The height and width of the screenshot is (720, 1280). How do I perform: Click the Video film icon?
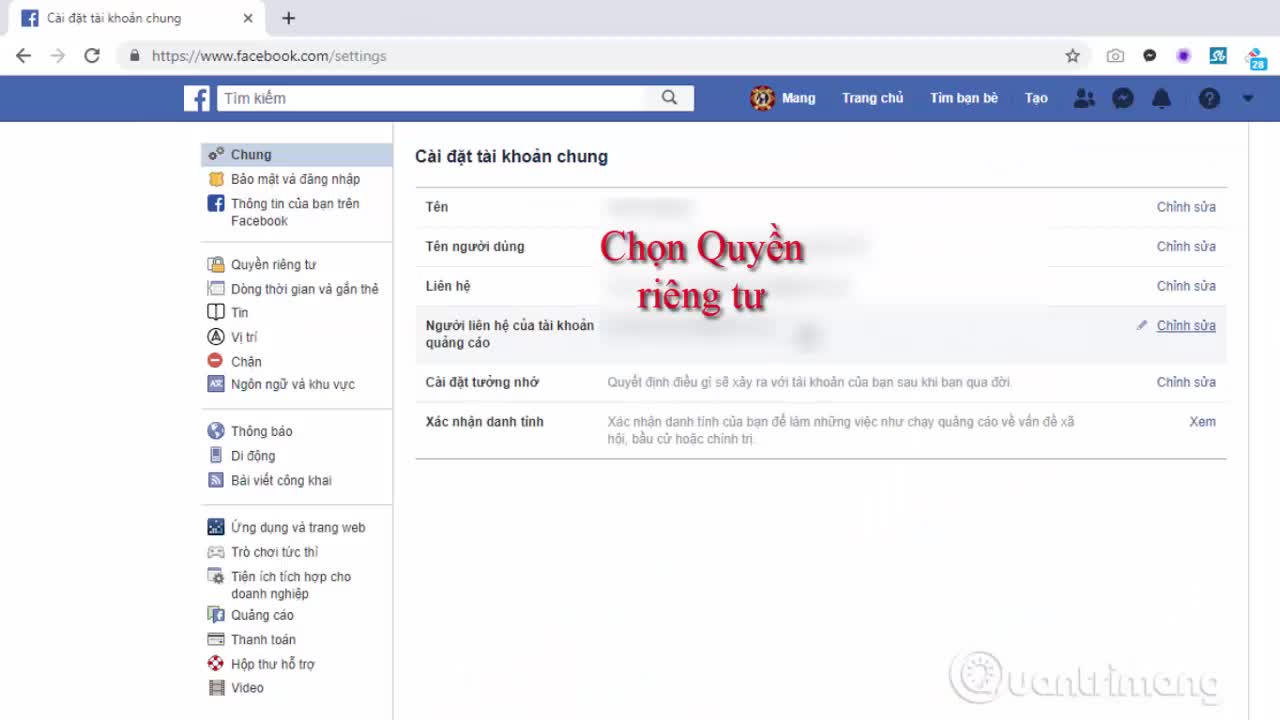point(215,688)
